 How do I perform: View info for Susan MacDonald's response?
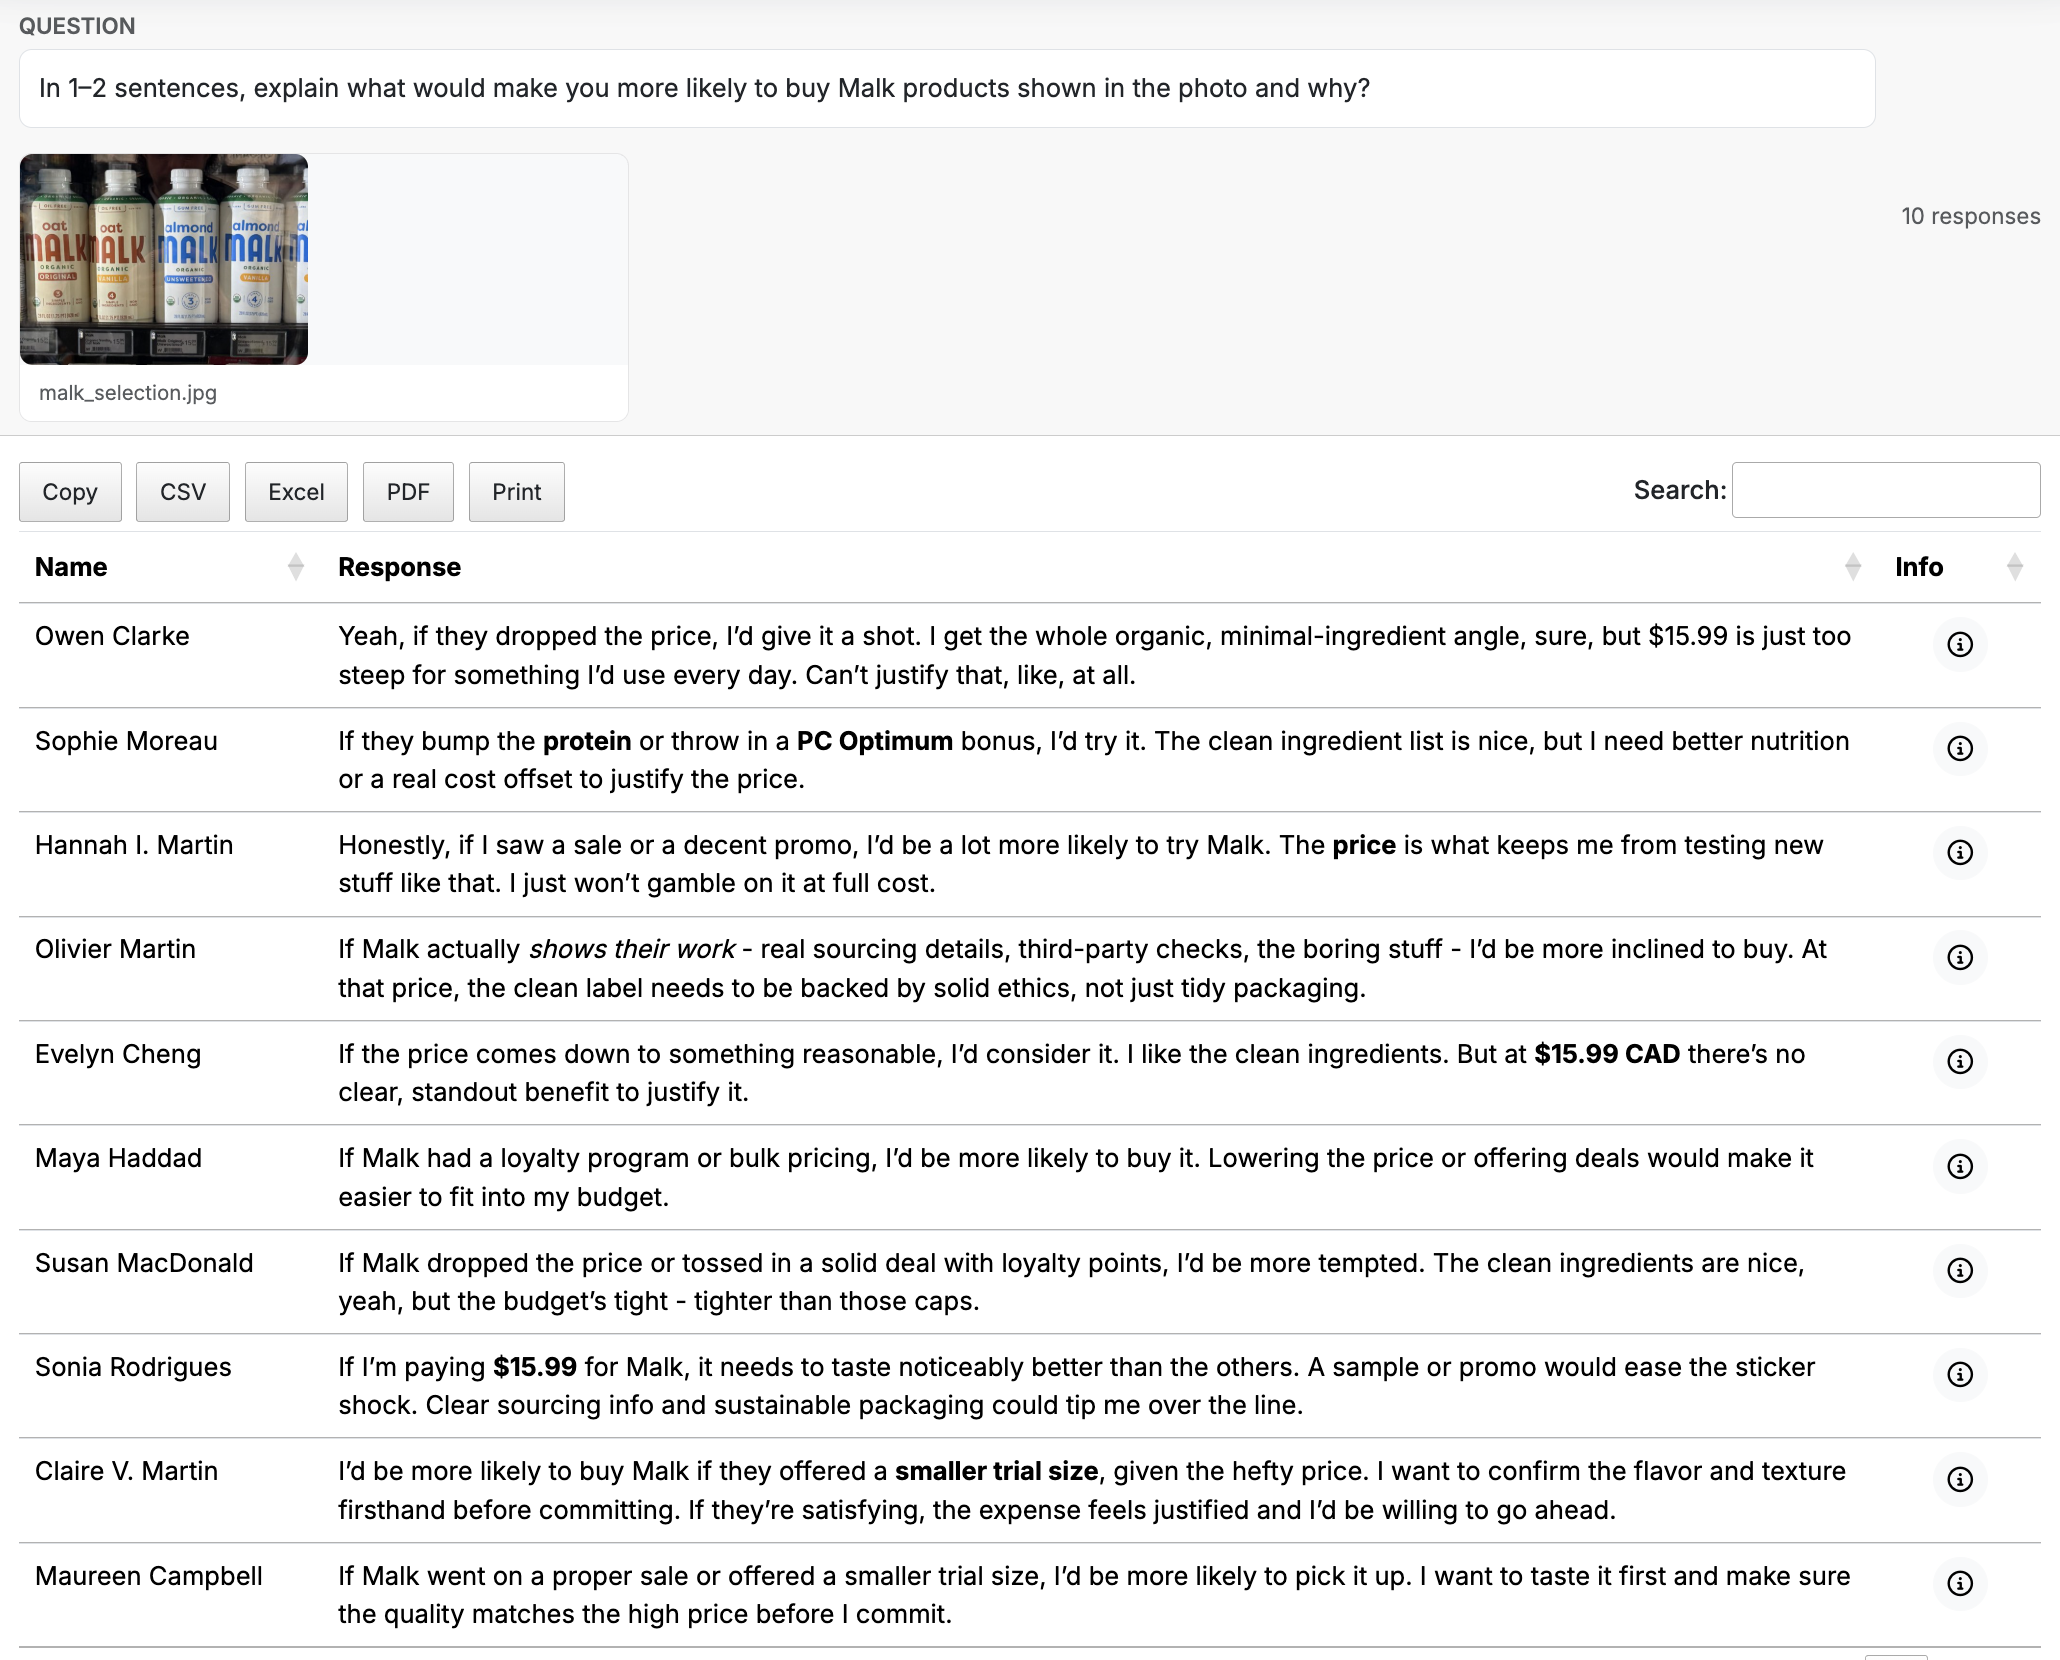coord(1959,1270)
